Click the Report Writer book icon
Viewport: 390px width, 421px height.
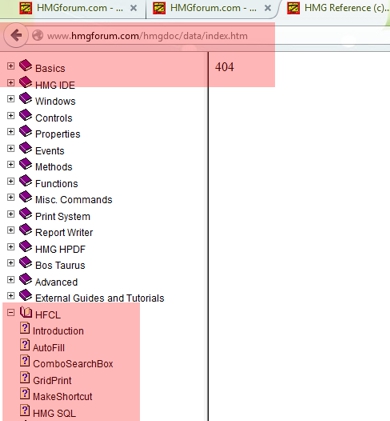coord(25,230)
